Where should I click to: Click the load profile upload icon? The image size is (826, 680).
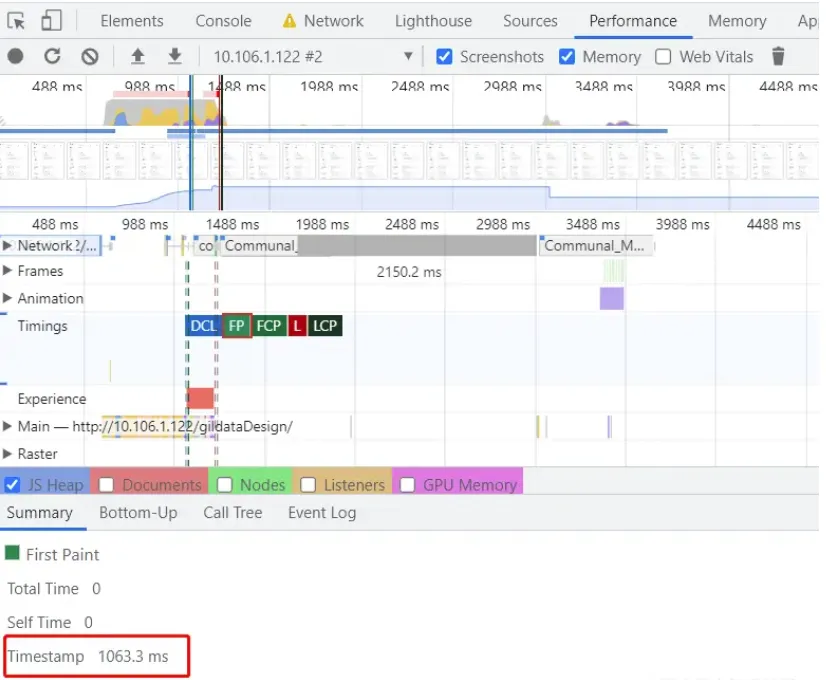tap(138, 57)
